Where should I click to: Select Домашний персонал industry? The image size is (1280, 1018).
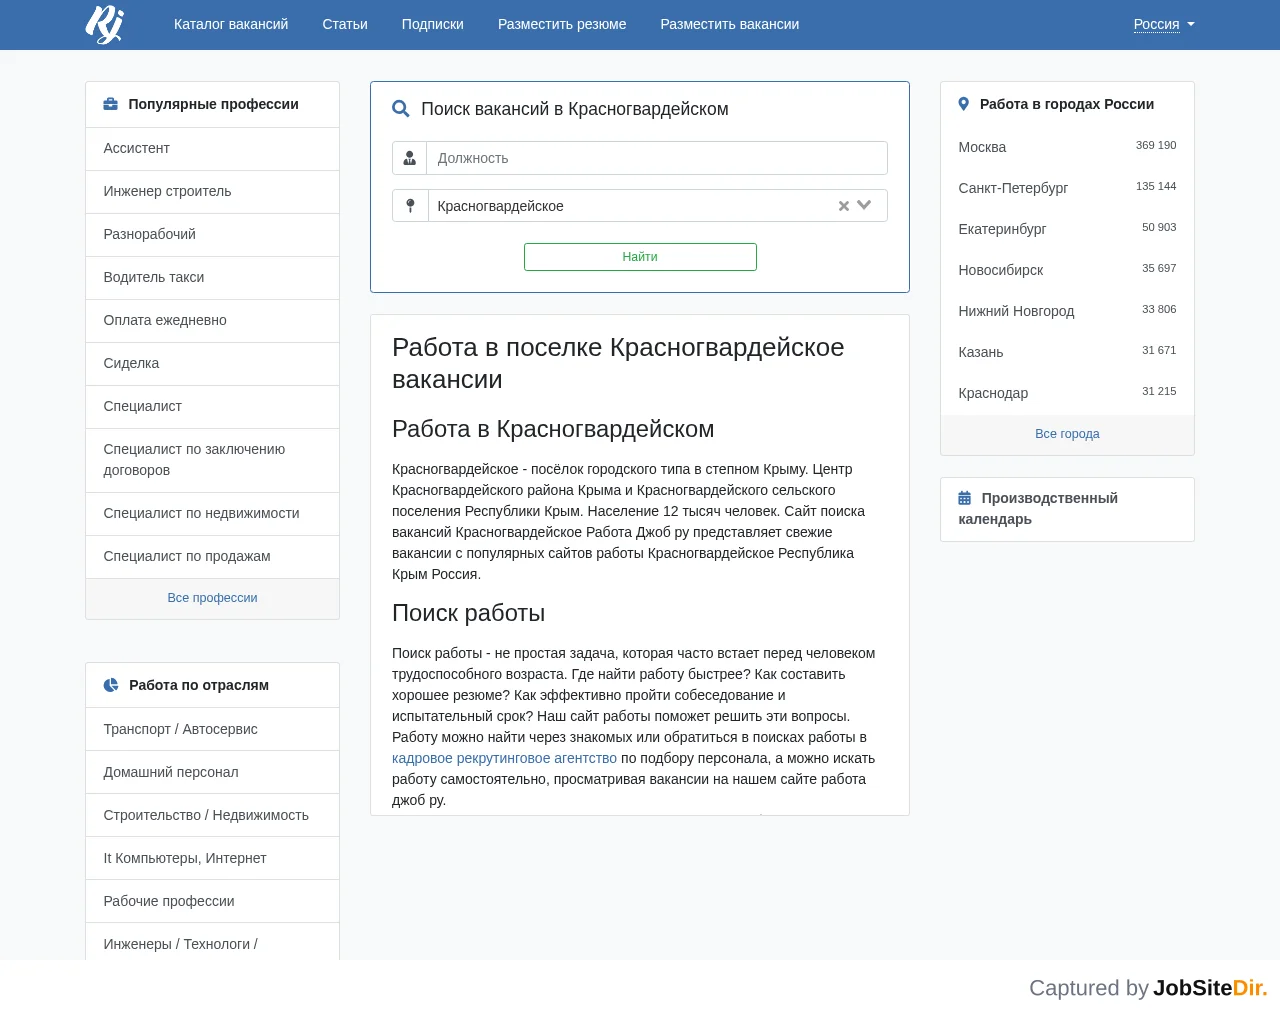click(213, 772)
